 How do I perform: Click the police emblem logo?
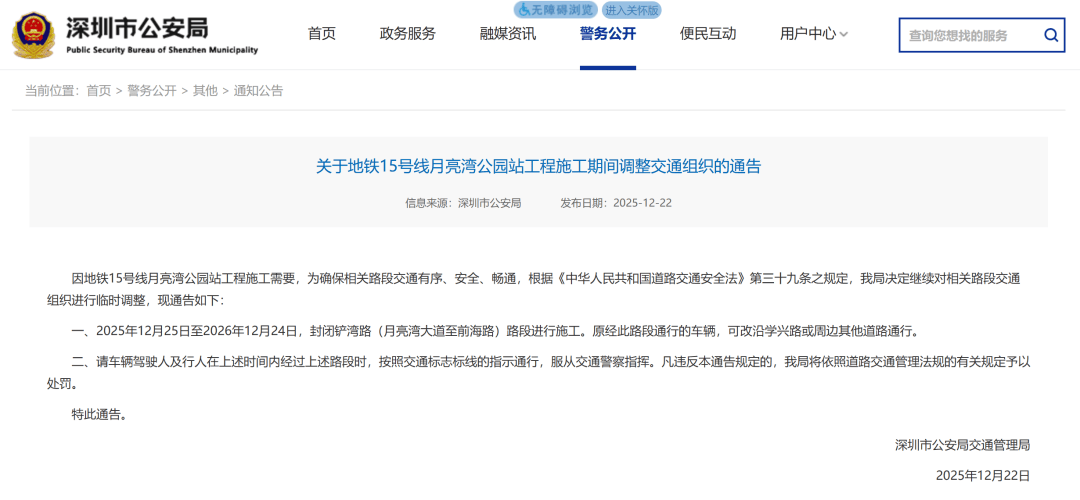[33, 35]
